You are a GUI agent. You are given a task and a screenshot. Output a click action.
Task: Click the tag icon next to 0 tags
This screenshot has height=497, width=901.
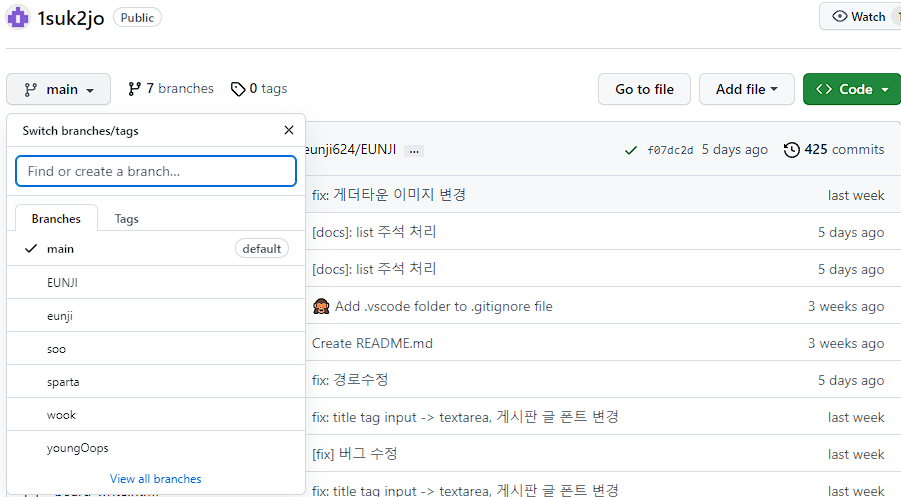tap(238, 89)
